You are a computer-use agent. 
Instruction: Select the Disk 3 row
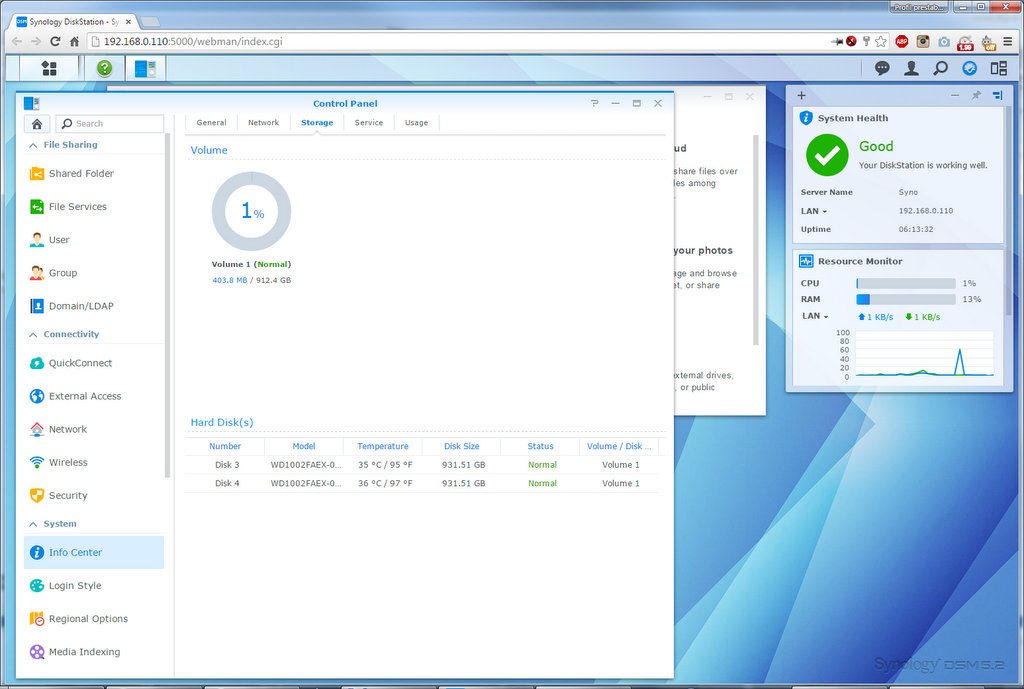tap(422, 465)
